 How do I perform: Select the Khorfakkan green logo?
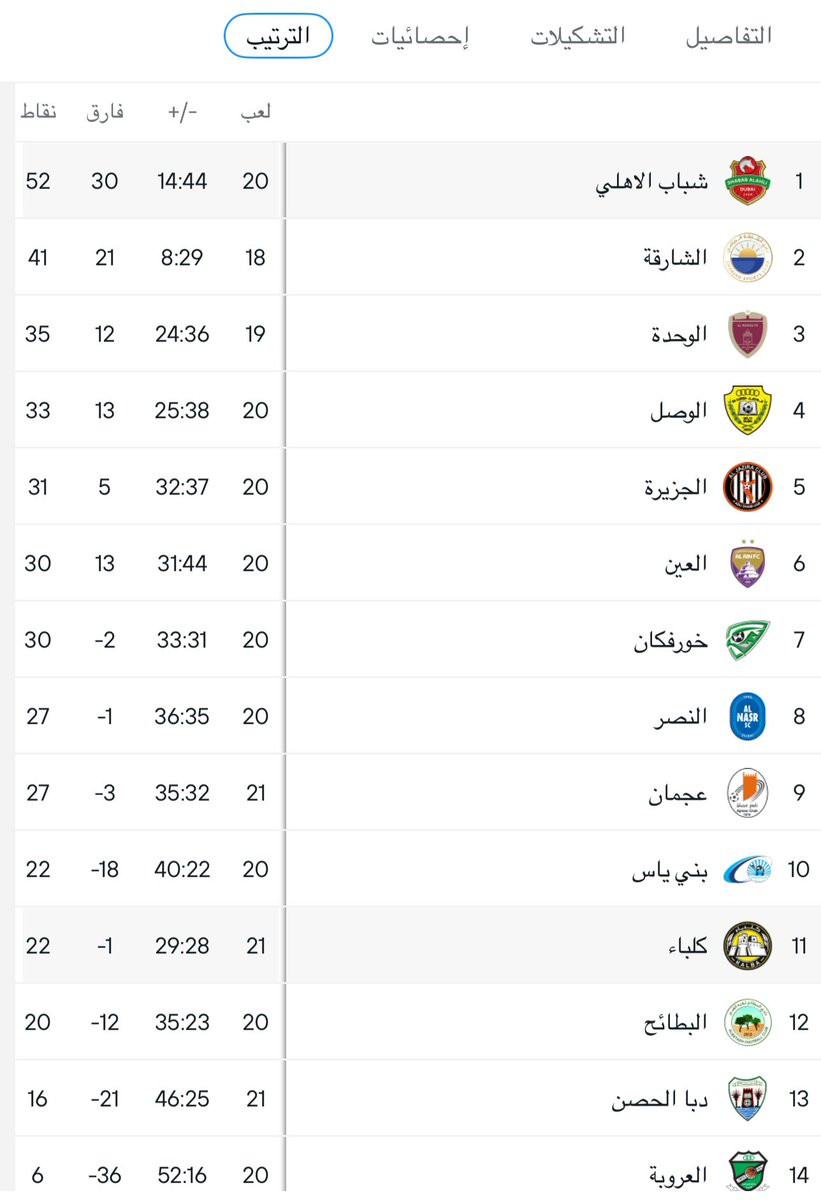(747, 640)
